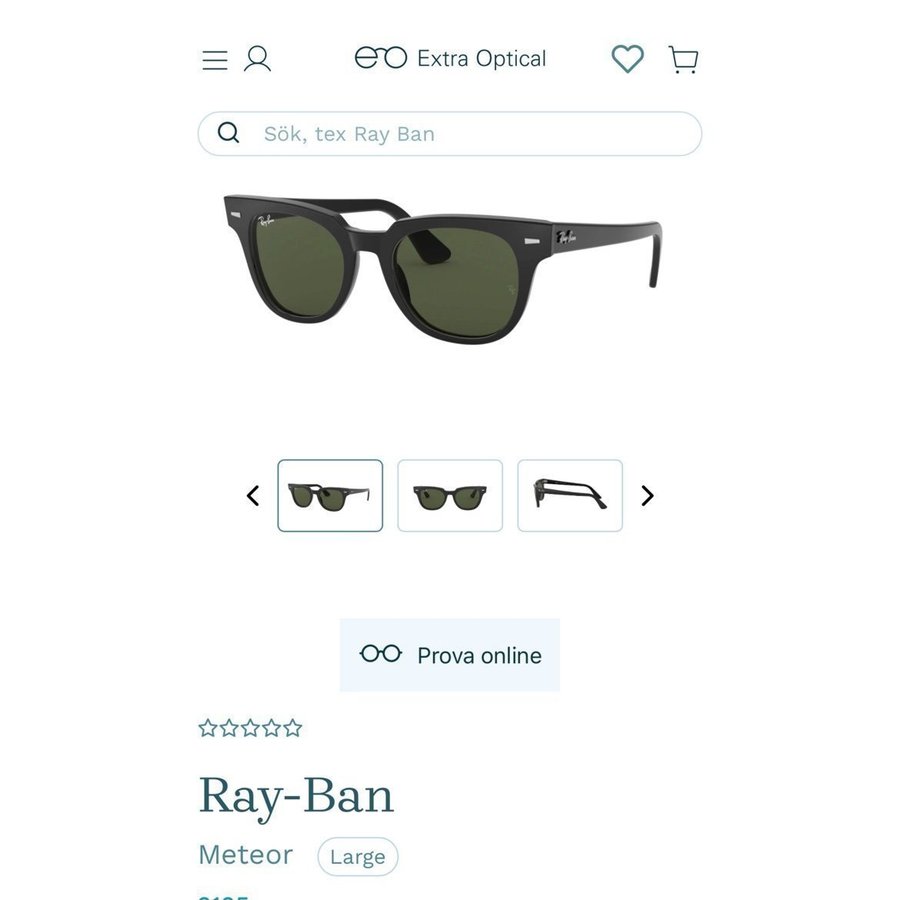Open the user account icon

(x=257, y=59)
